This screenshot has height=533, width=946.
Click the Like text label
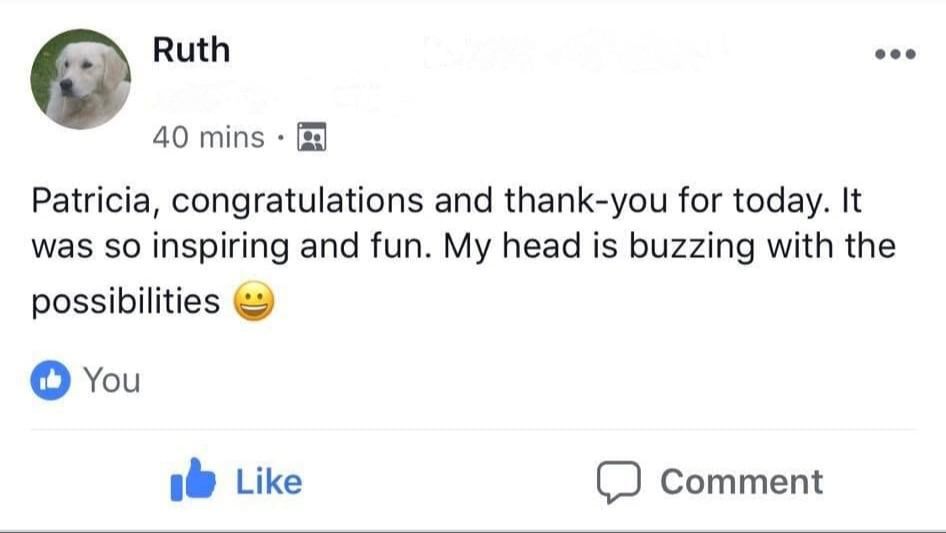coord(268,482)
